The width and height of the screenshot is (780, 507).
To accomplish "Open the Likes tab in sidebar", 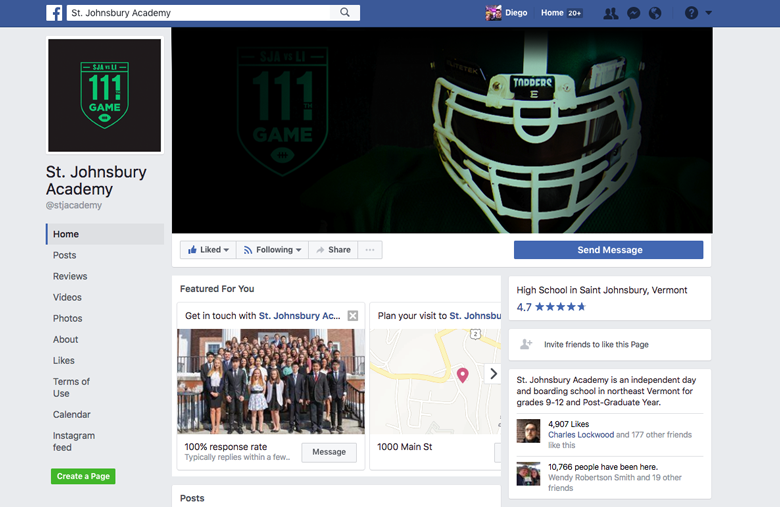I will click(x=64, y=360).
